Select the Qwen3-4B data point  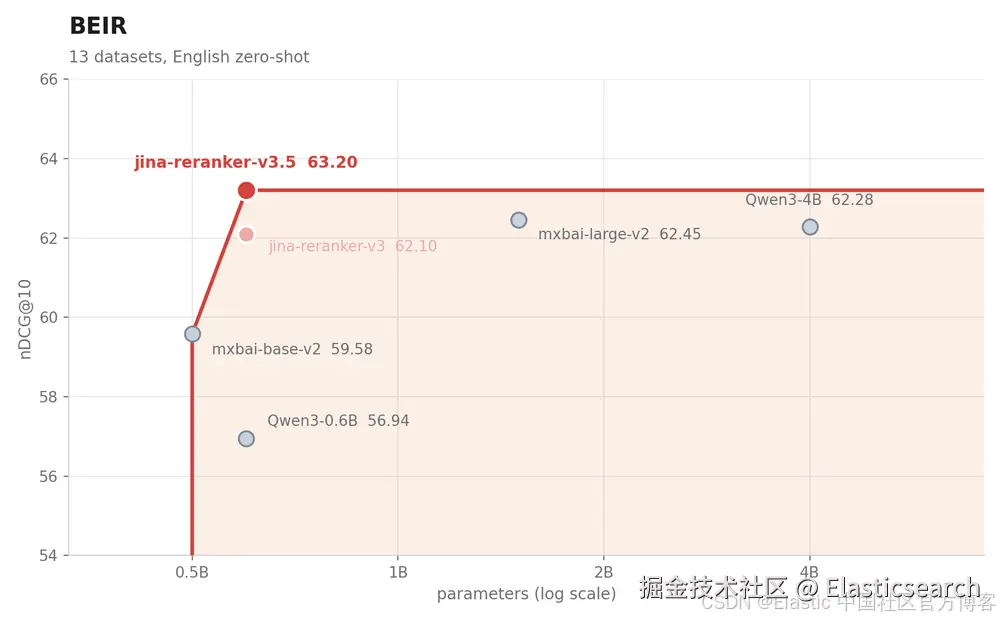[x=810, y=227]
